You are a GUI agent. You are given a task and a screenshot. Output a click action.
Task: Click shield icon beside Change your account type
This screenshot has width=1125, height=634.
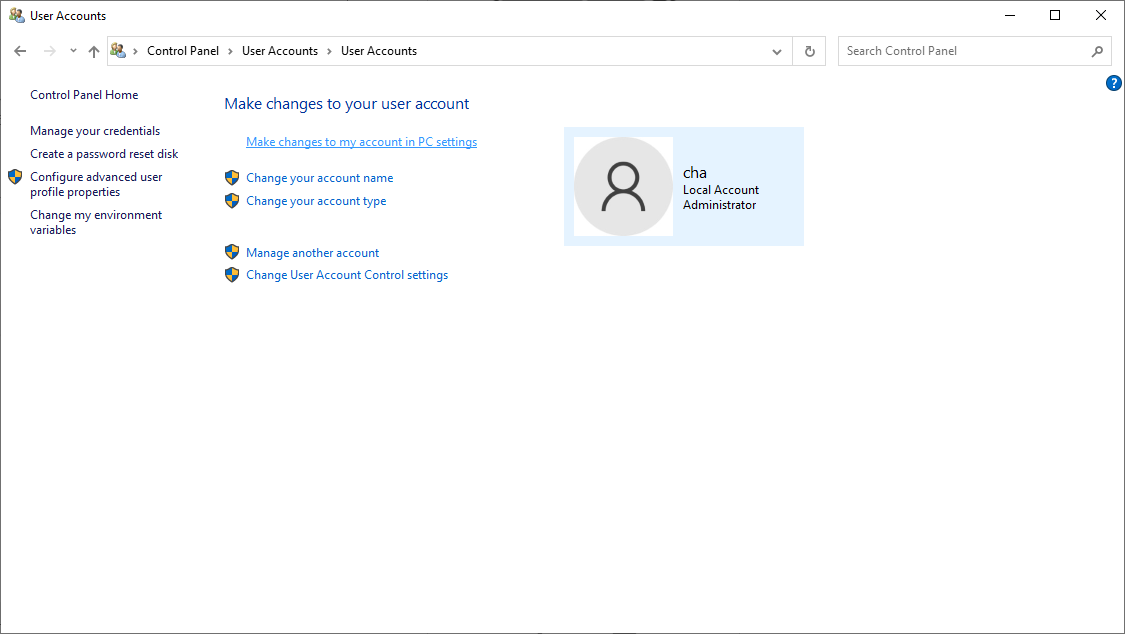pos(232,201)
